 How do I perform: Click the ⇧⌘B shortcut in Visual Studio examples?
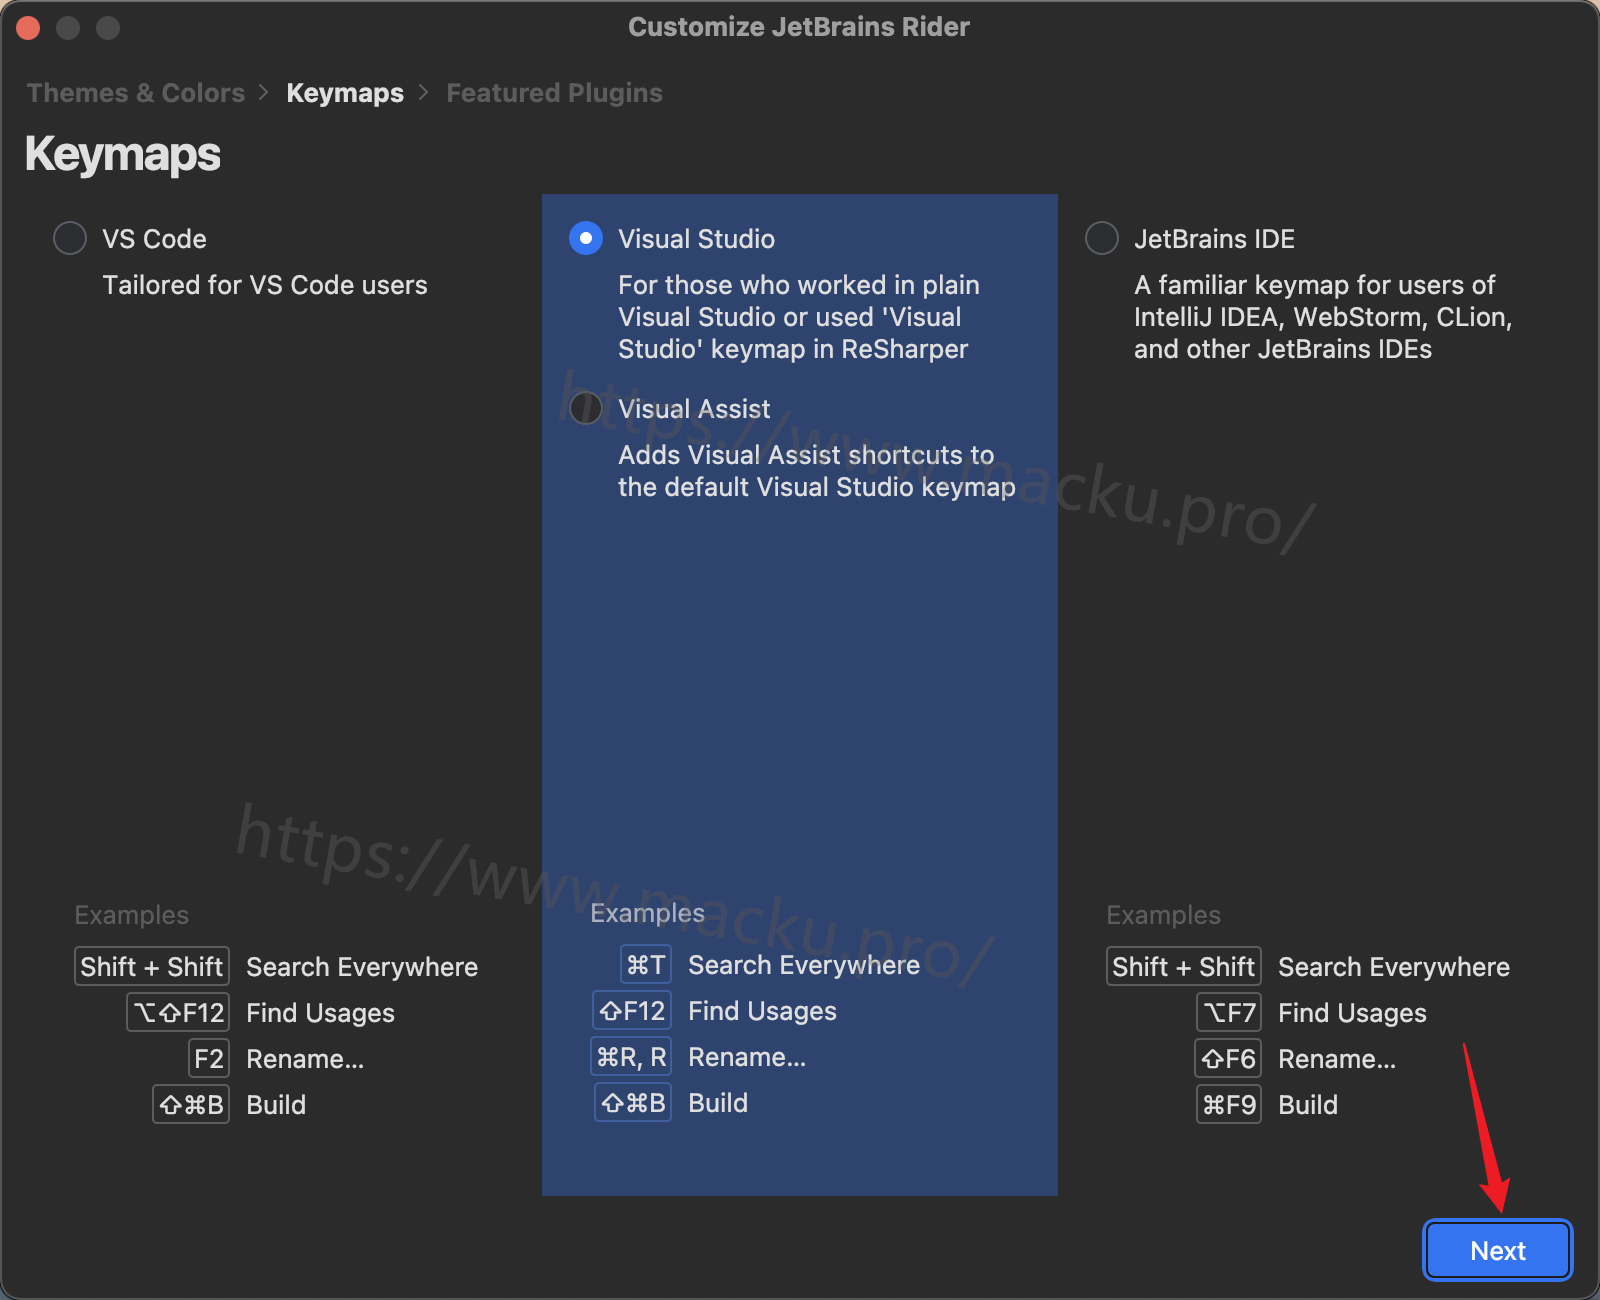click(x=633, y=1103)
